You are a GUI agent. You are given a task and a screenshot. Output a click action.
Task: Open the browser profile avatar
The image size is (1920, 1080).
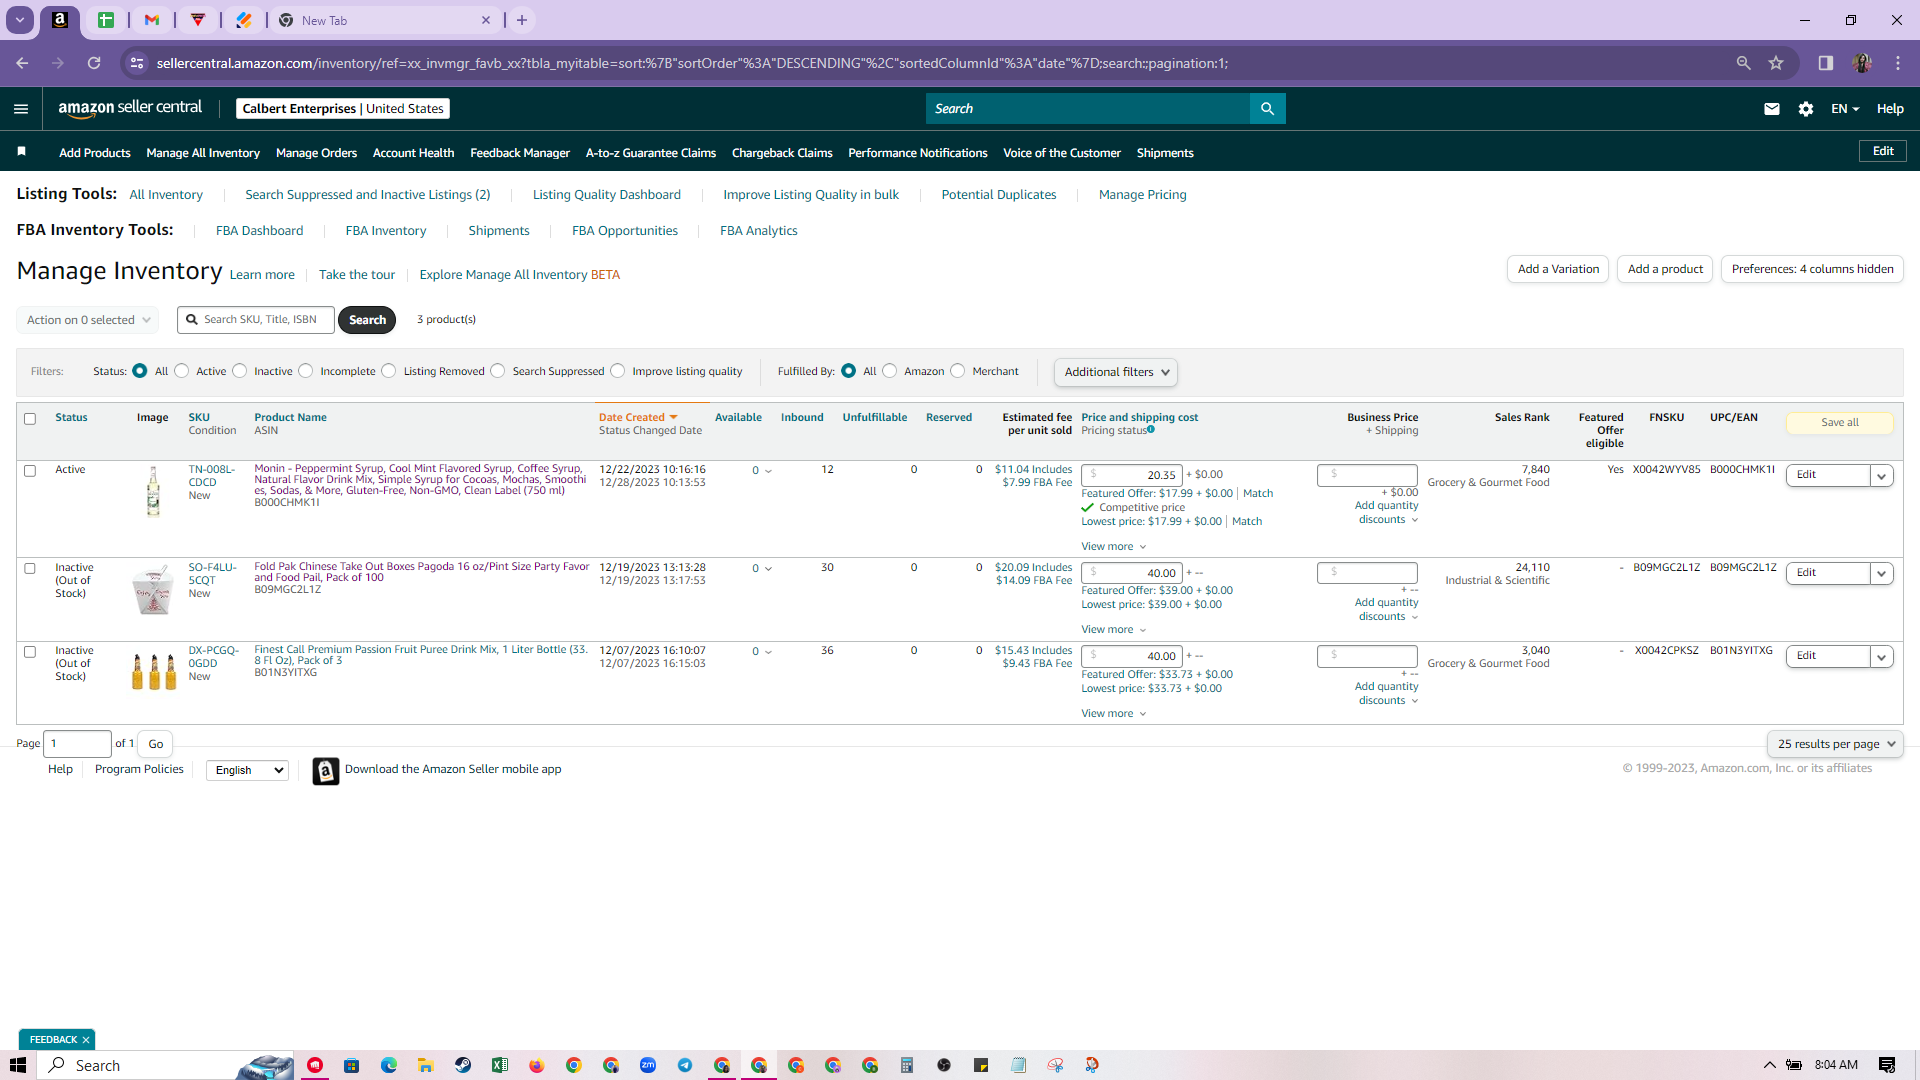click(x=1862, y=63)
